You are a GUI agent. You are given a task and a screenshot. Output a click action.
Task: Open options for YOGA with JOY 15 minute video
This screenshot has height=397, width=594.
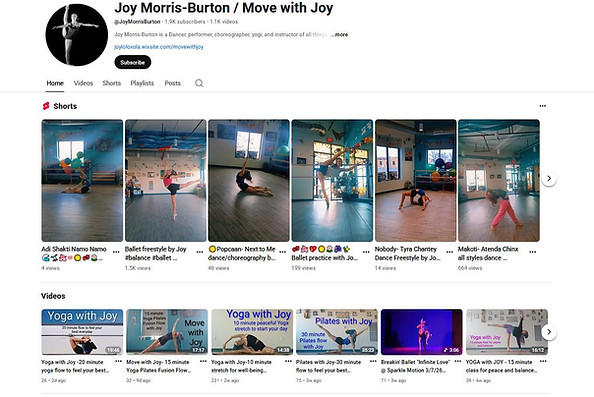pos(543,361)
